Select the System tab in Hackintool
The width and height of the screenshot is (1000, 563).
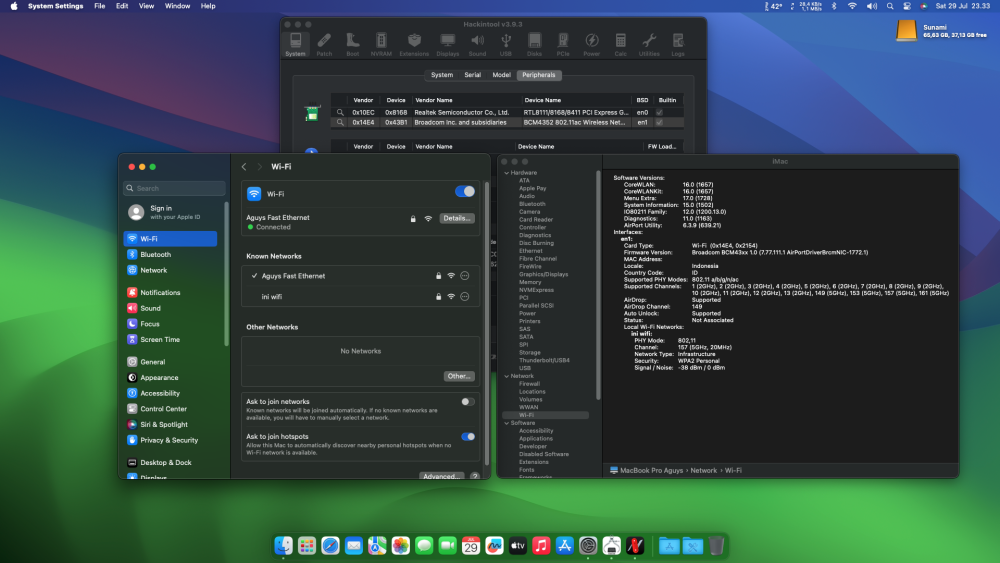[442, 75]
